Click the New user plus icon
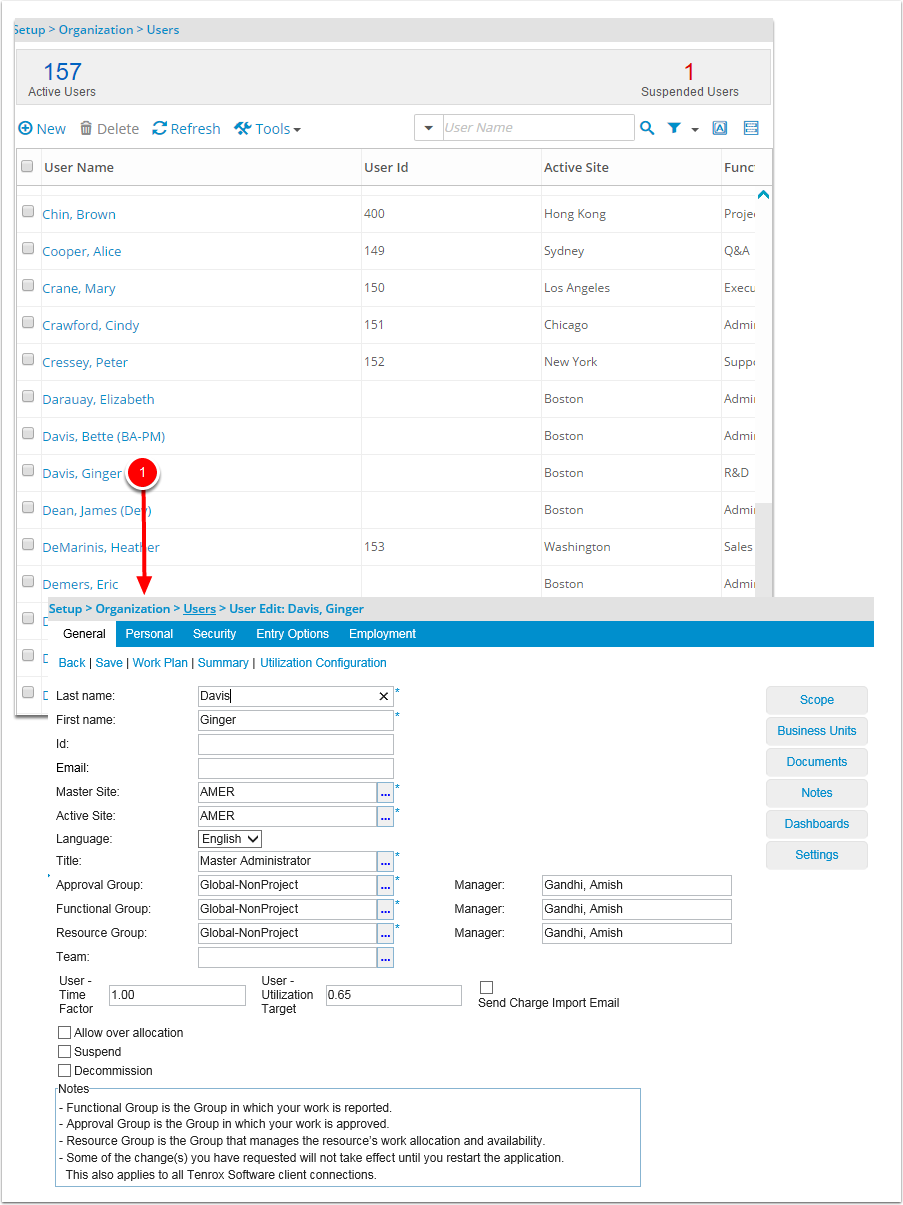The height and width of the screenshot is (1205, 903). (x=25, y=128)
